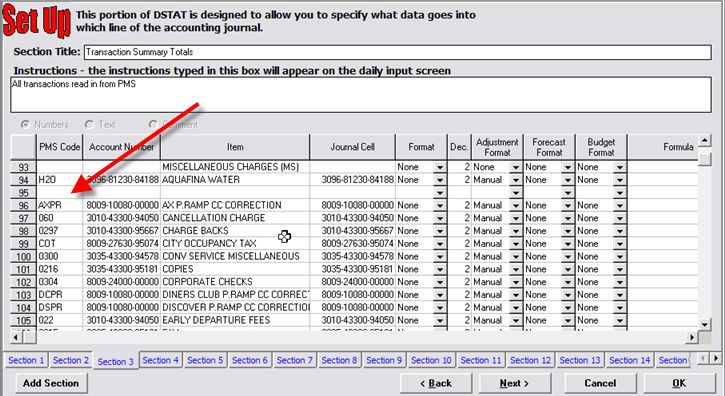Click the Section Title input field

[398, 52]
